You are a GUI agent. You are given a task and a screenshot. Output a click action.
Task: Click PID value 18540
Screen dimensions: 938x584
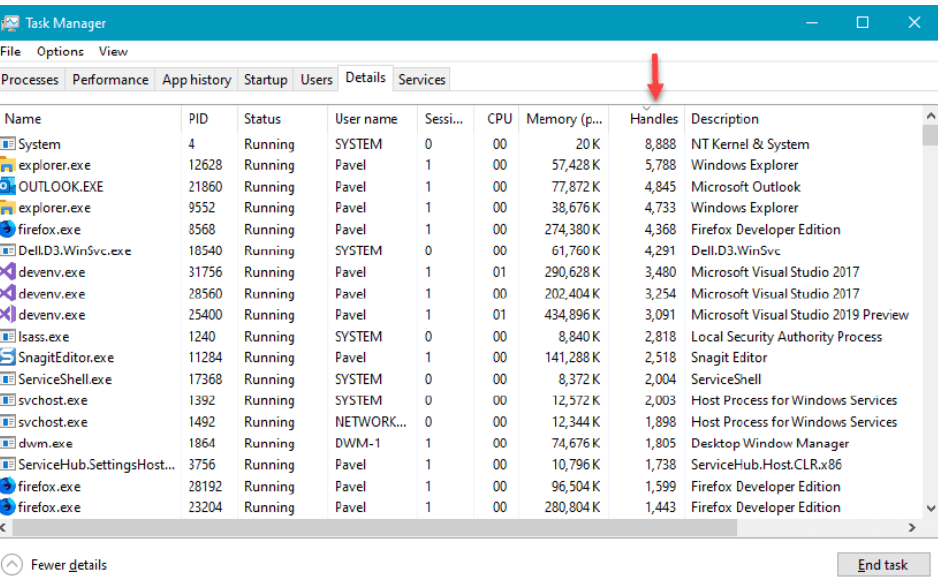coord(205,251)
